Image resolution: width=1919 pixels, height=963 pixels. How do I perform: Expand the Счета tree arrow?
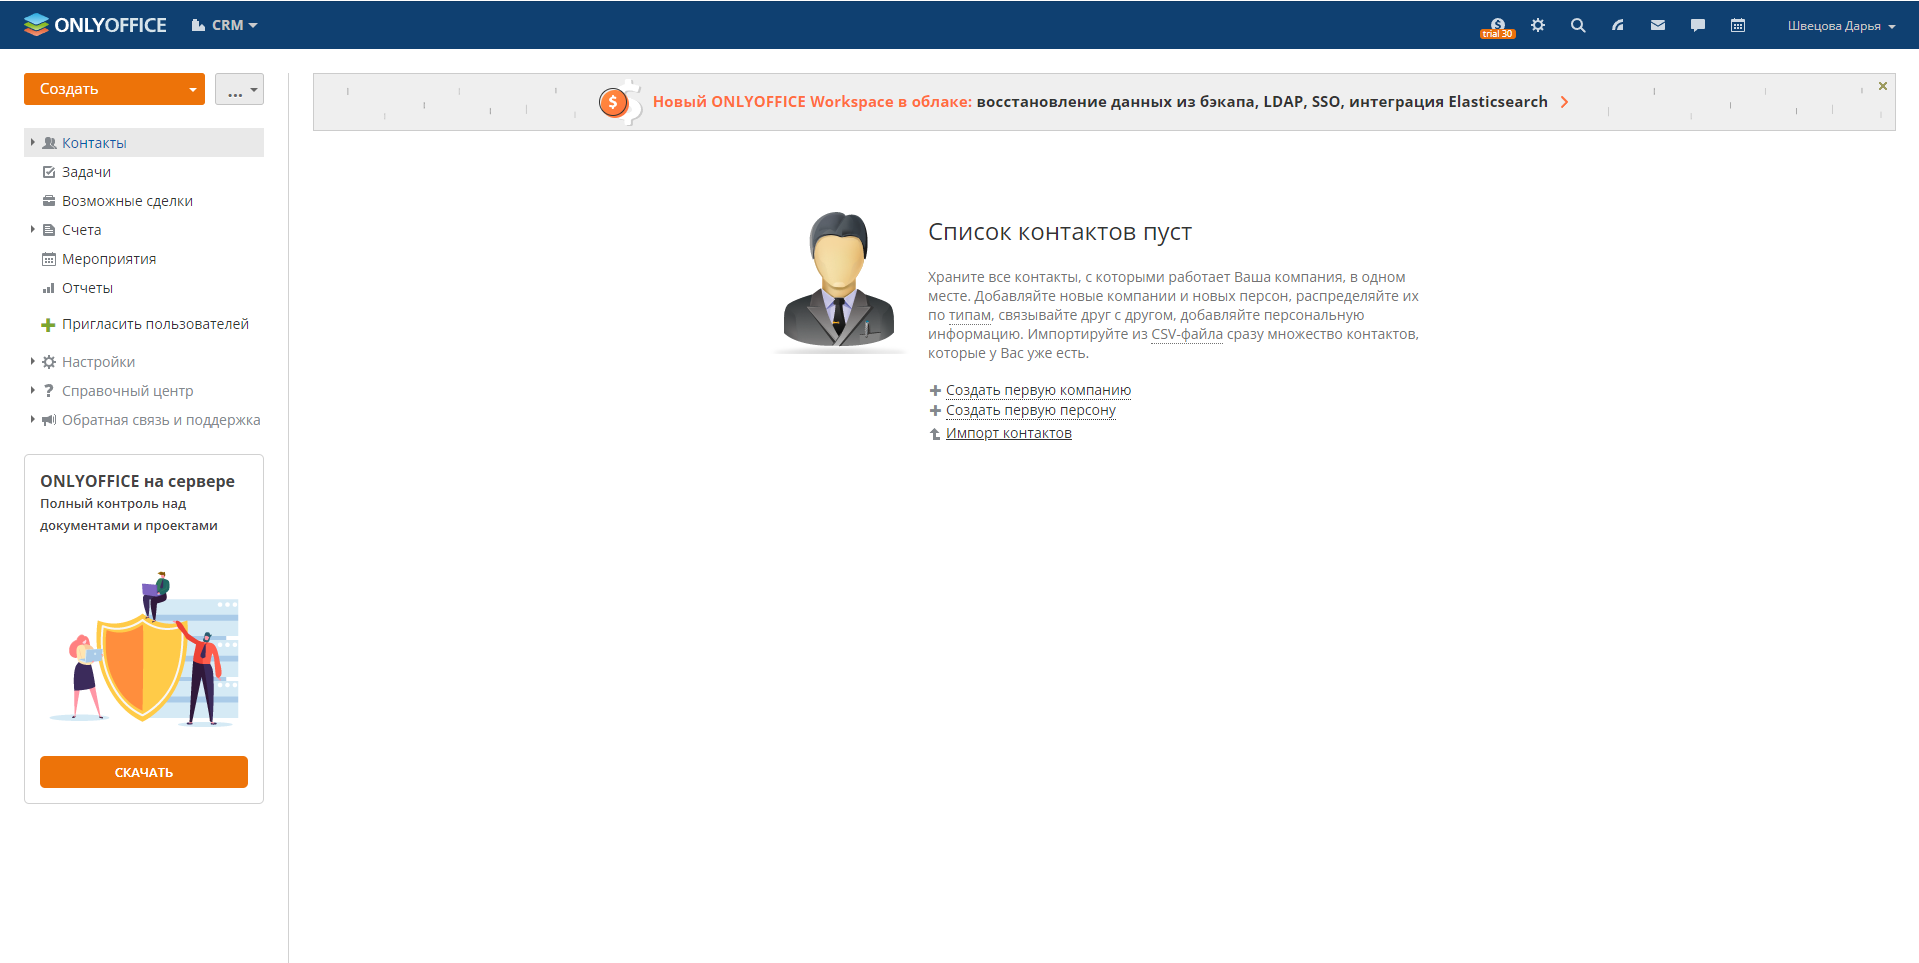(33, 230)
